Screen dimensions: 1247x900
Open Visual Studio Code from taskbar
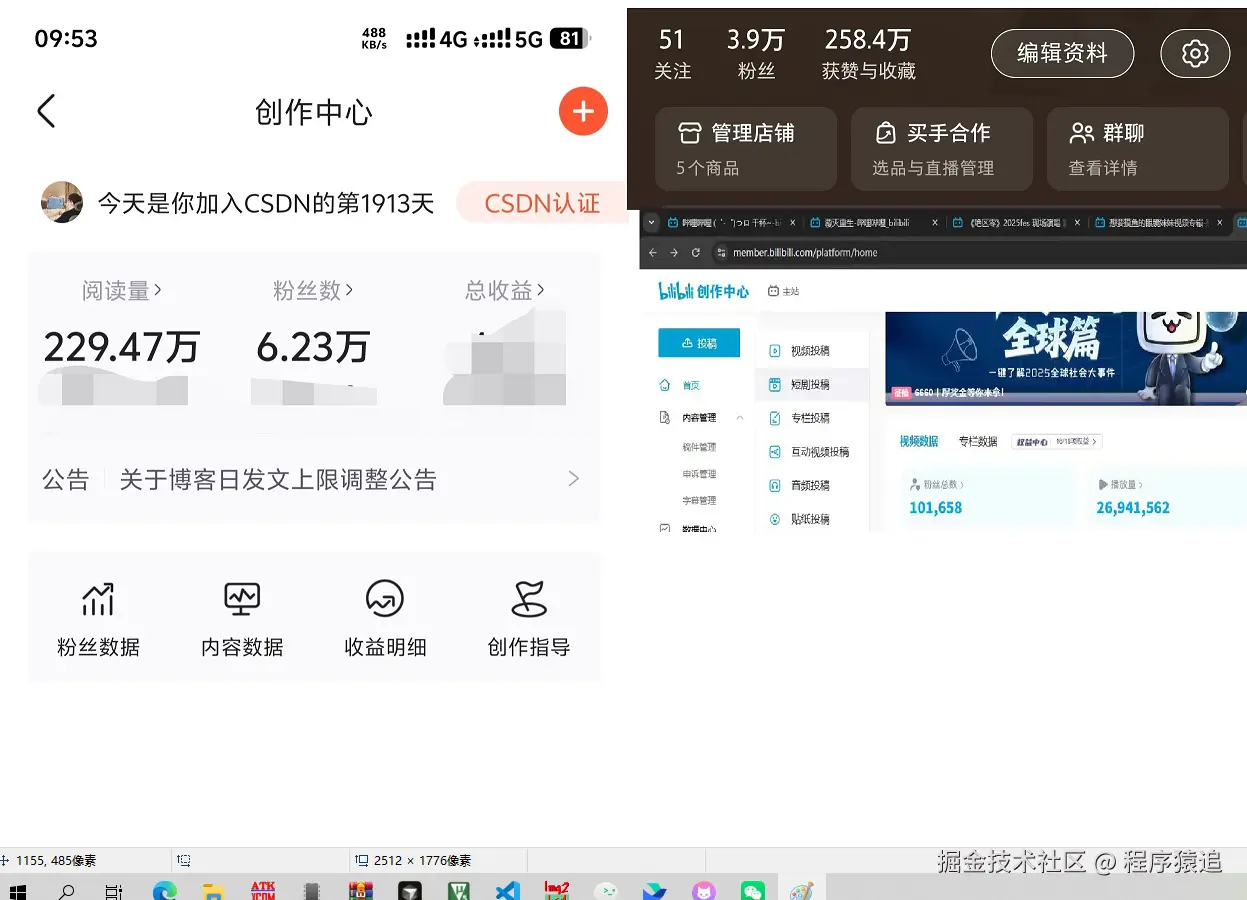click(508, 891)
